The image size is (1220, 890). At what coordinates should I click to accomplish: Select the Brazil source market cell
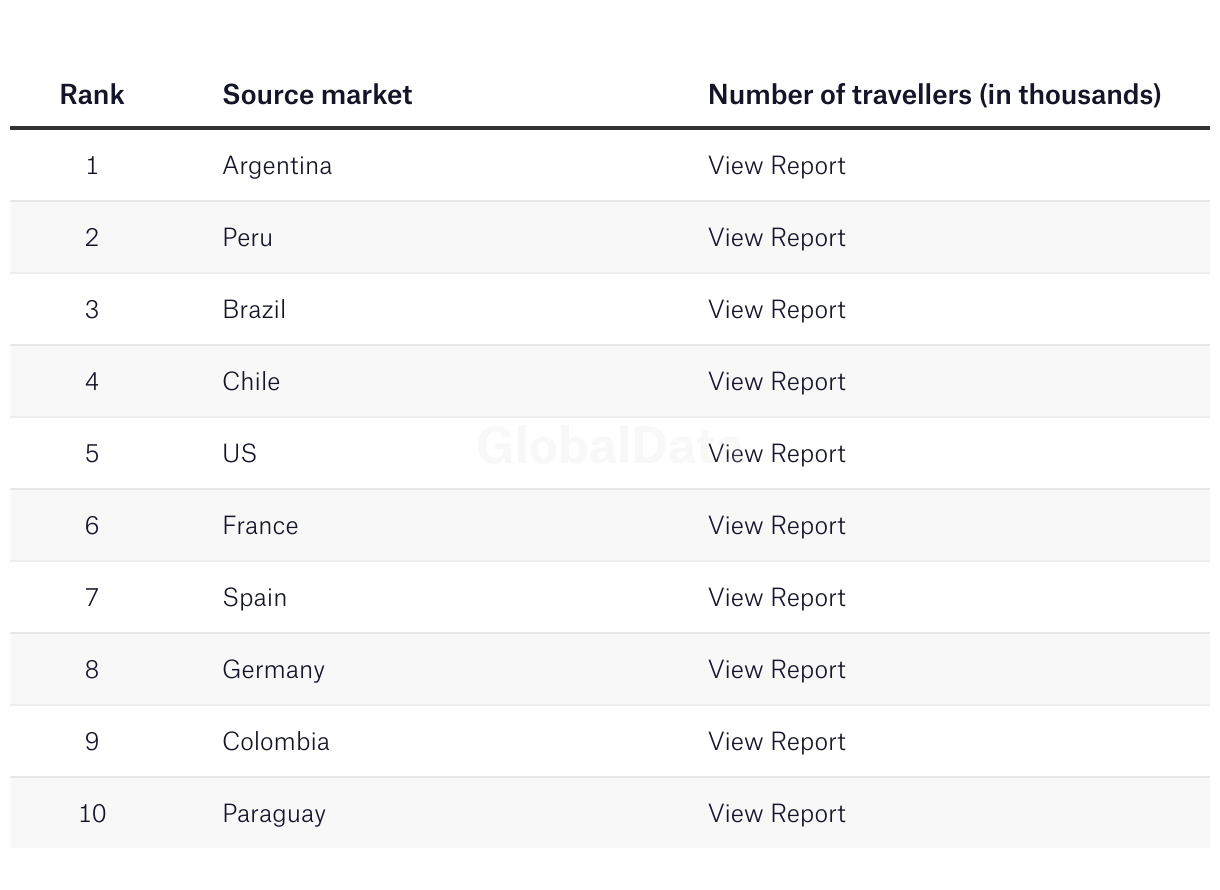254,309
